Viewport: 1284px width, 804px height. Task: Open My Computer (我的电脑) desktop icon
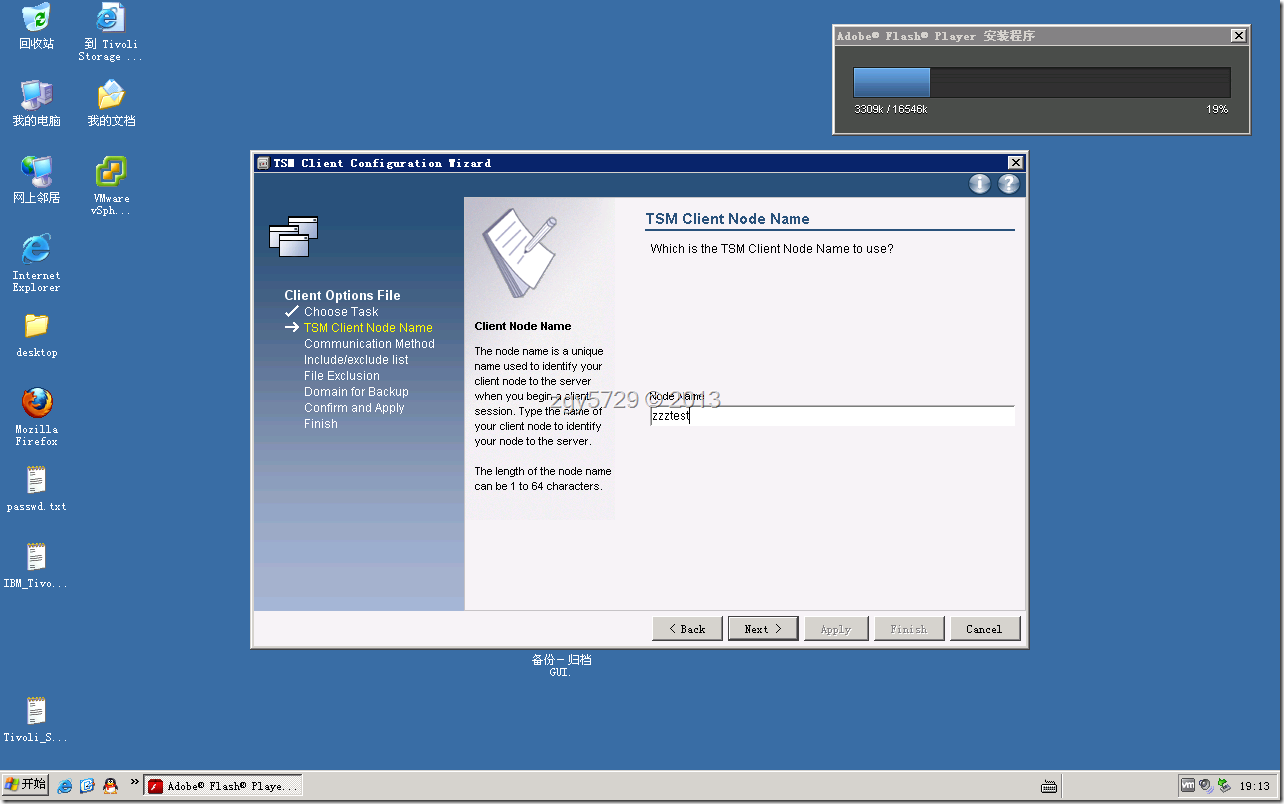coord(36,103)
